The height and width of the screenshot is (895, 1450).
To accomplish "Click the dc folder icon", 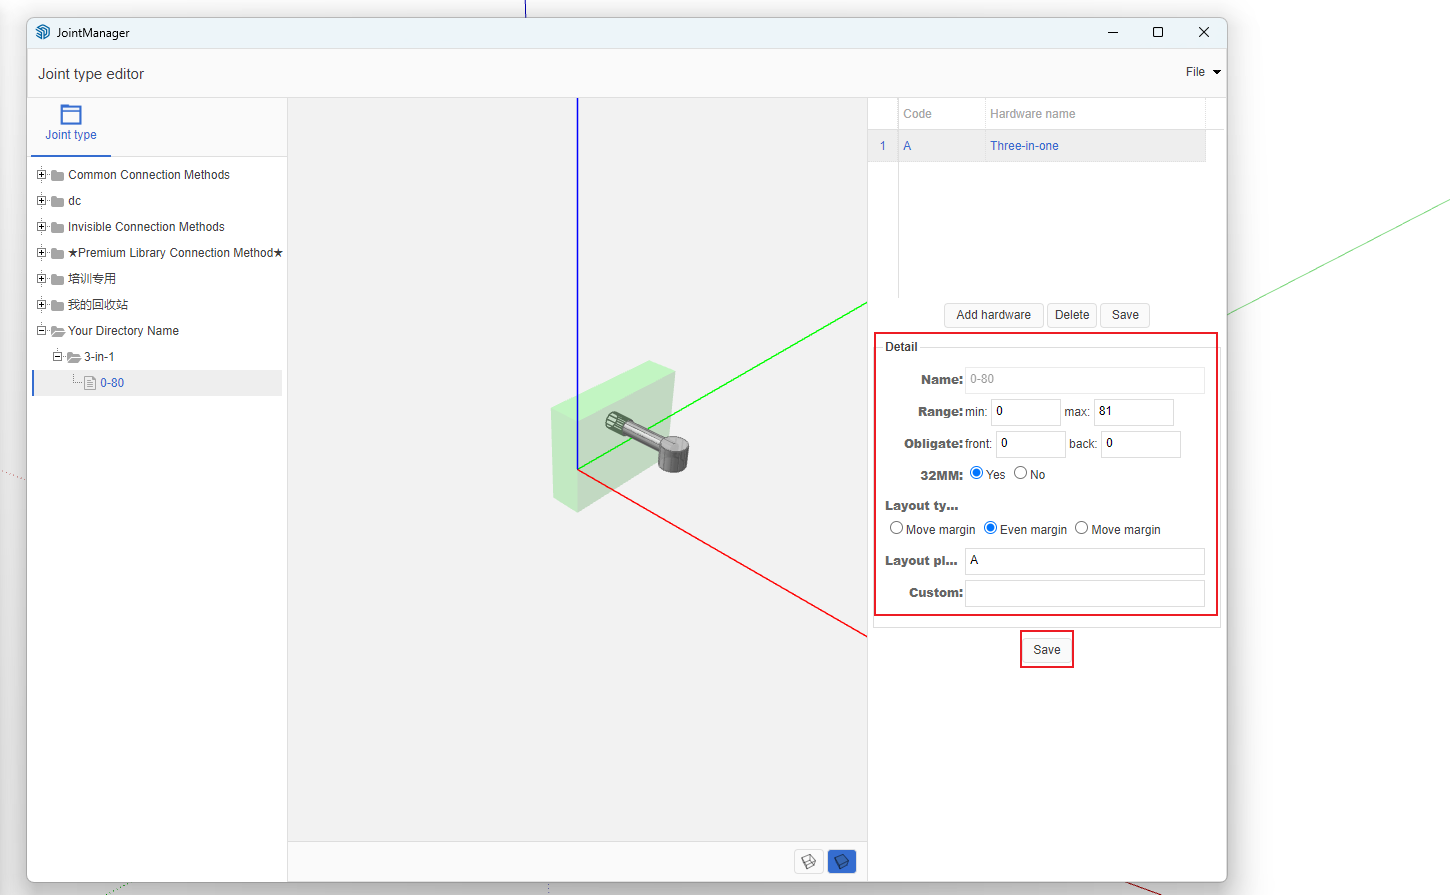I will (x=58, y=202).
